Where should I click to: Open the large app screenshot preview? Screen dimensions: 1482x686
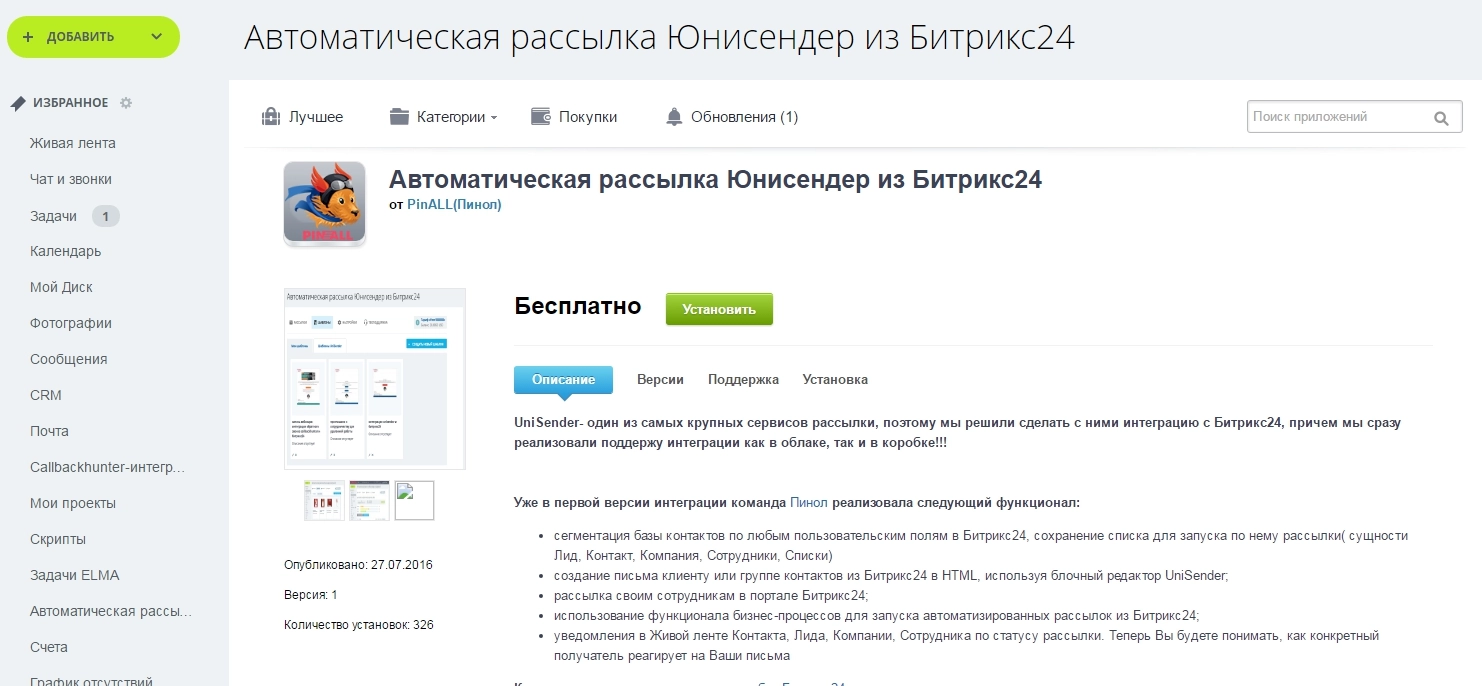click(375, 379)
